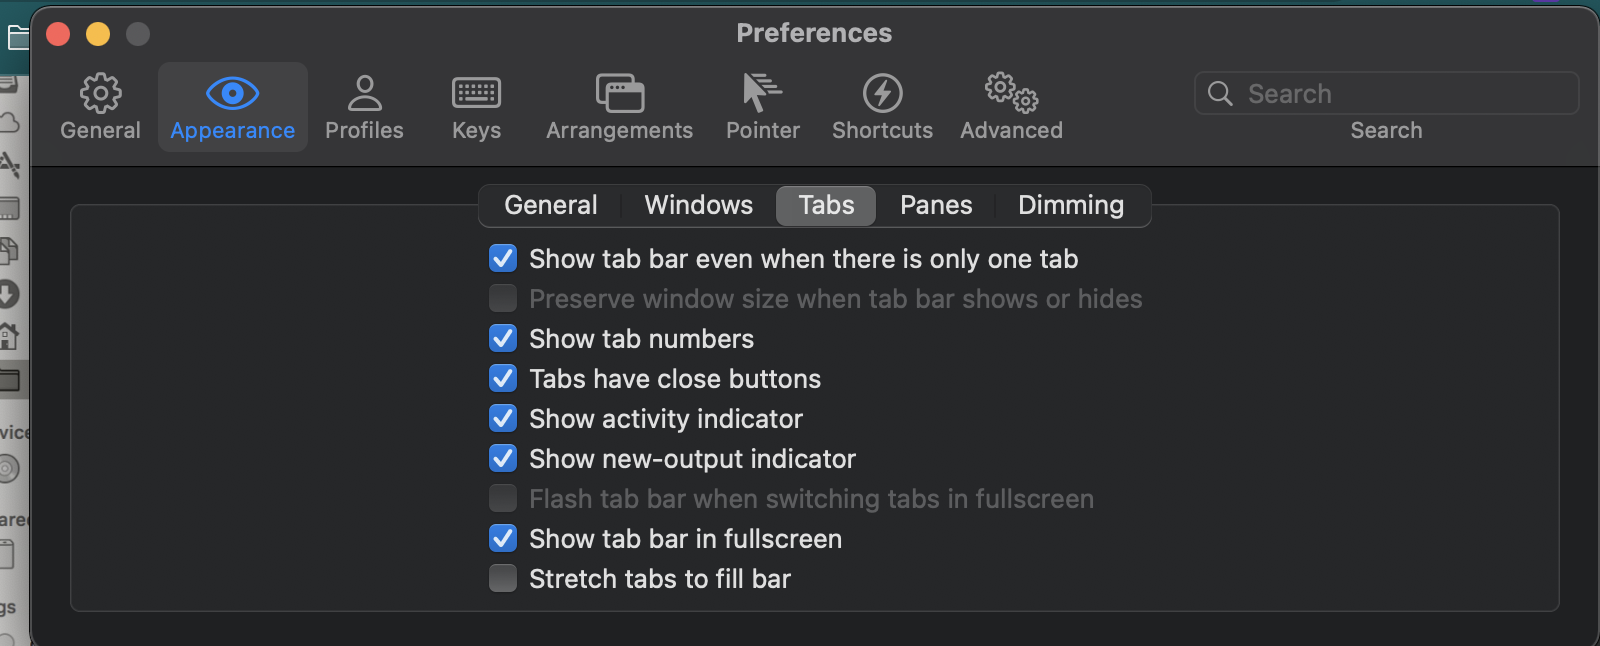Screen dimensions: 1600x646
Task: Select the Appearance icon in the toolbar
Action: 232,105
